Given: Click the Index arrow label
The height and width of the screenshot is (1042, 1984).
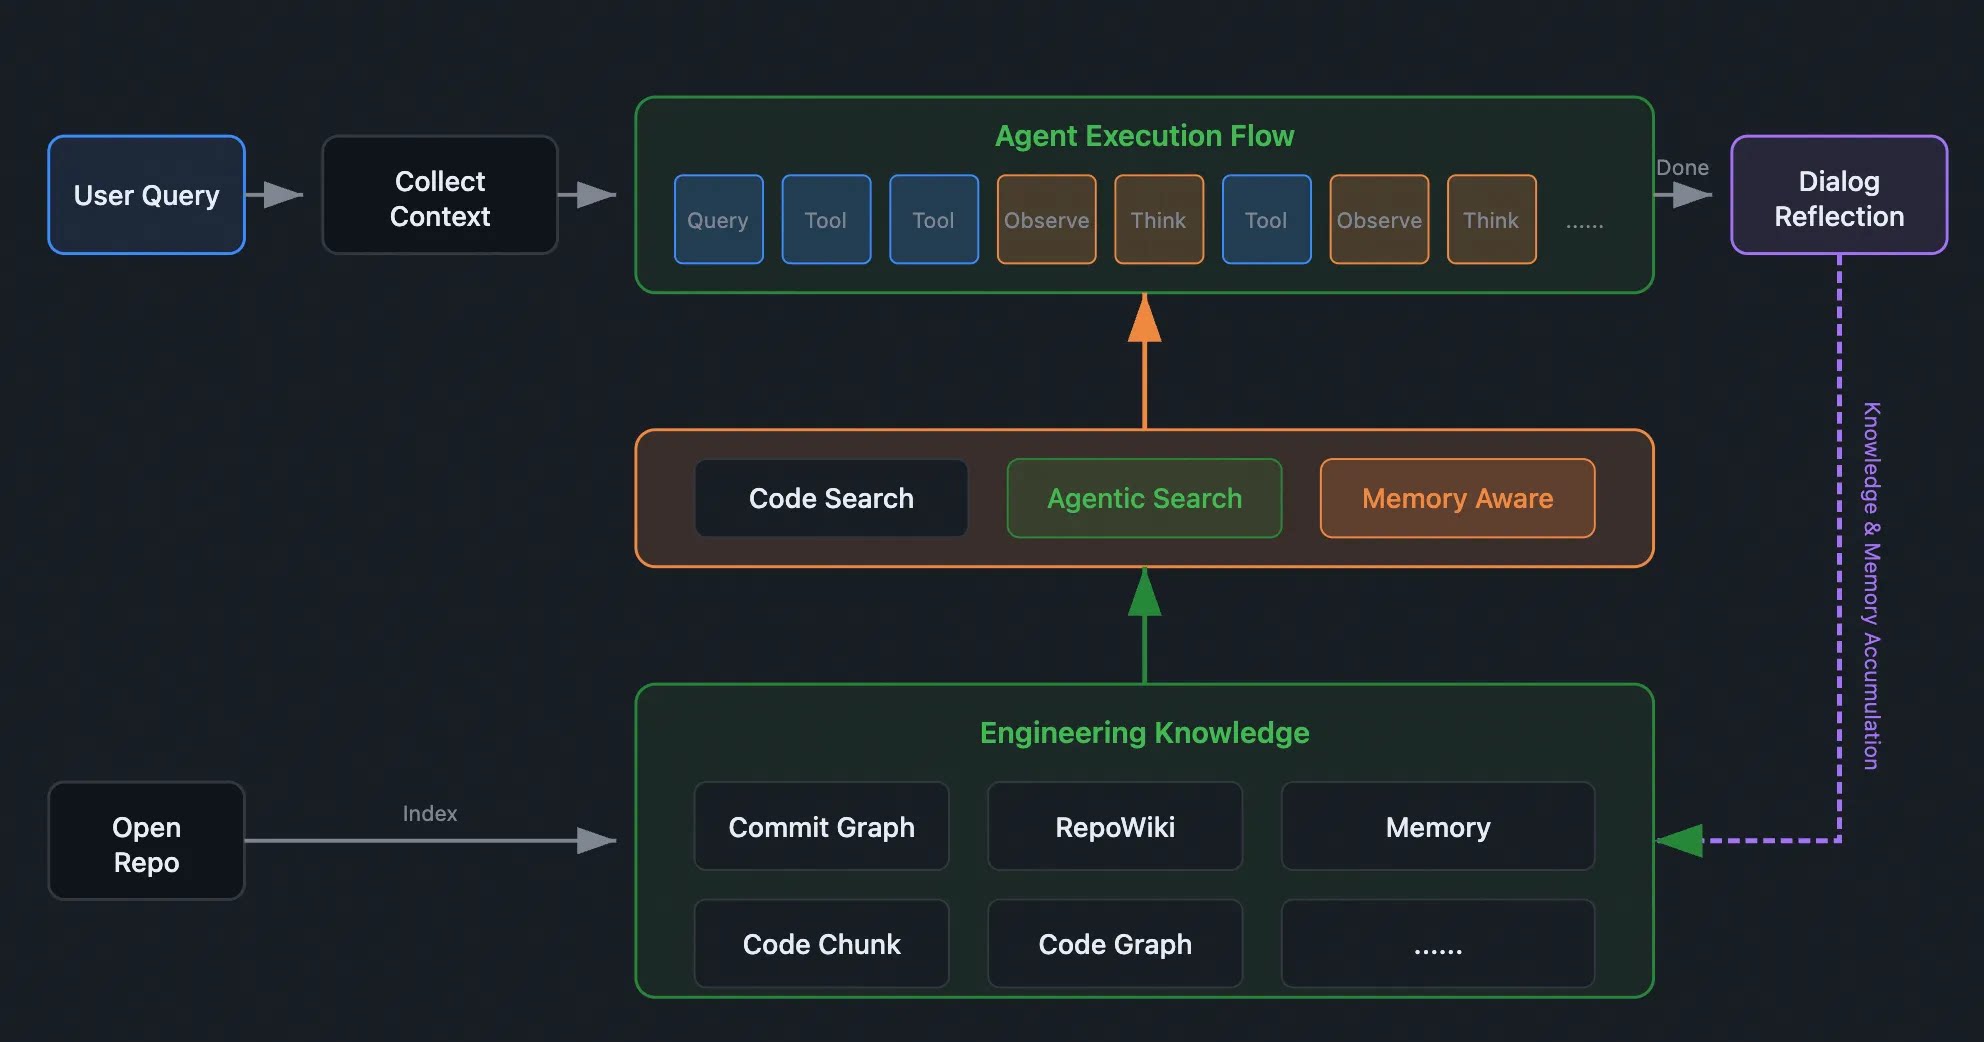Looking at the screenshot, I should point(430,814).
